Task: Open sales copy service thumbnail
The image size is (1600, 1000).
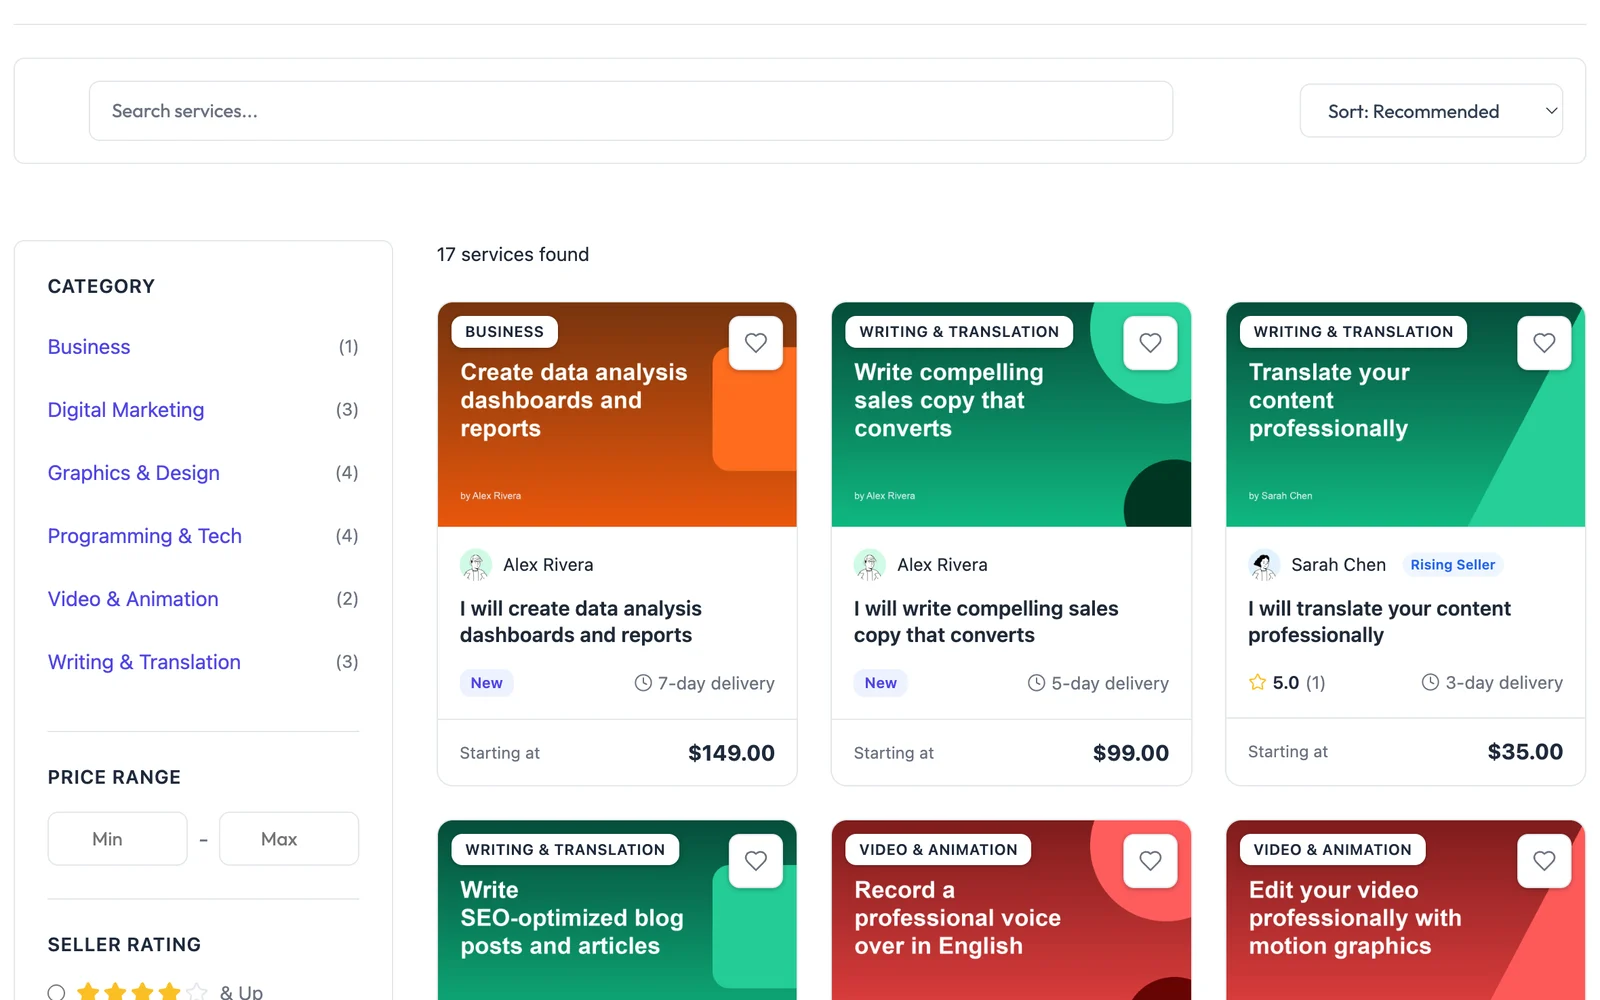Action: coord(1011,415)
